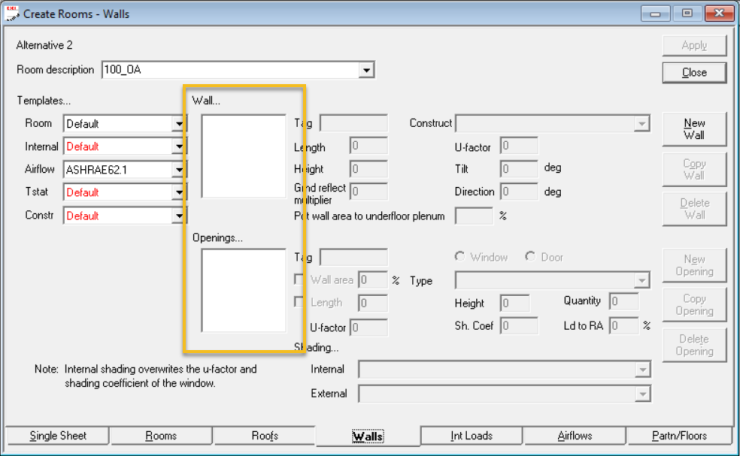Click the Sh. Coef input field
The width and height of the screenshot is (740, 456).
(x=519, y=326)
